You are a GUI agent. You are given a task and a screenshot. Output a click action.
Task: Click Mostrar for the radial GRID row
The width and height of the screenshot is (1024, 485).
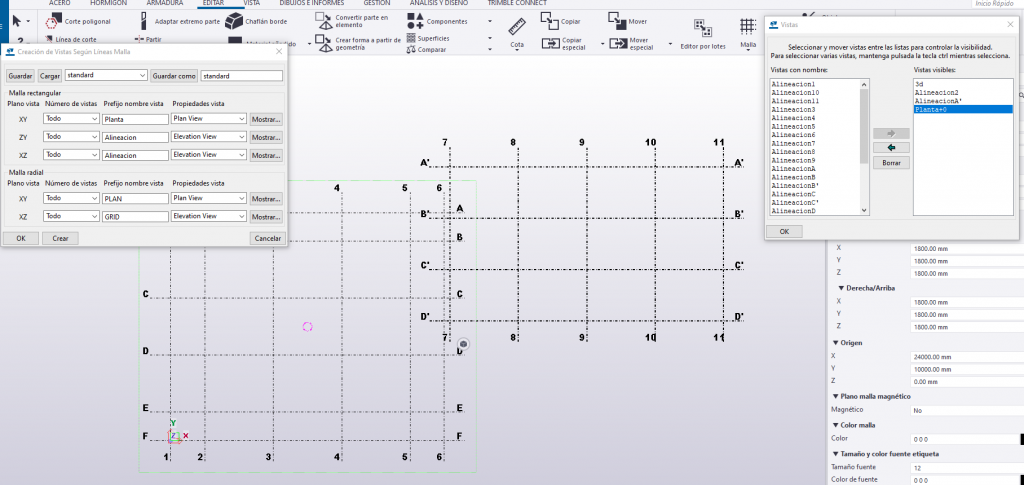[266, 217]
